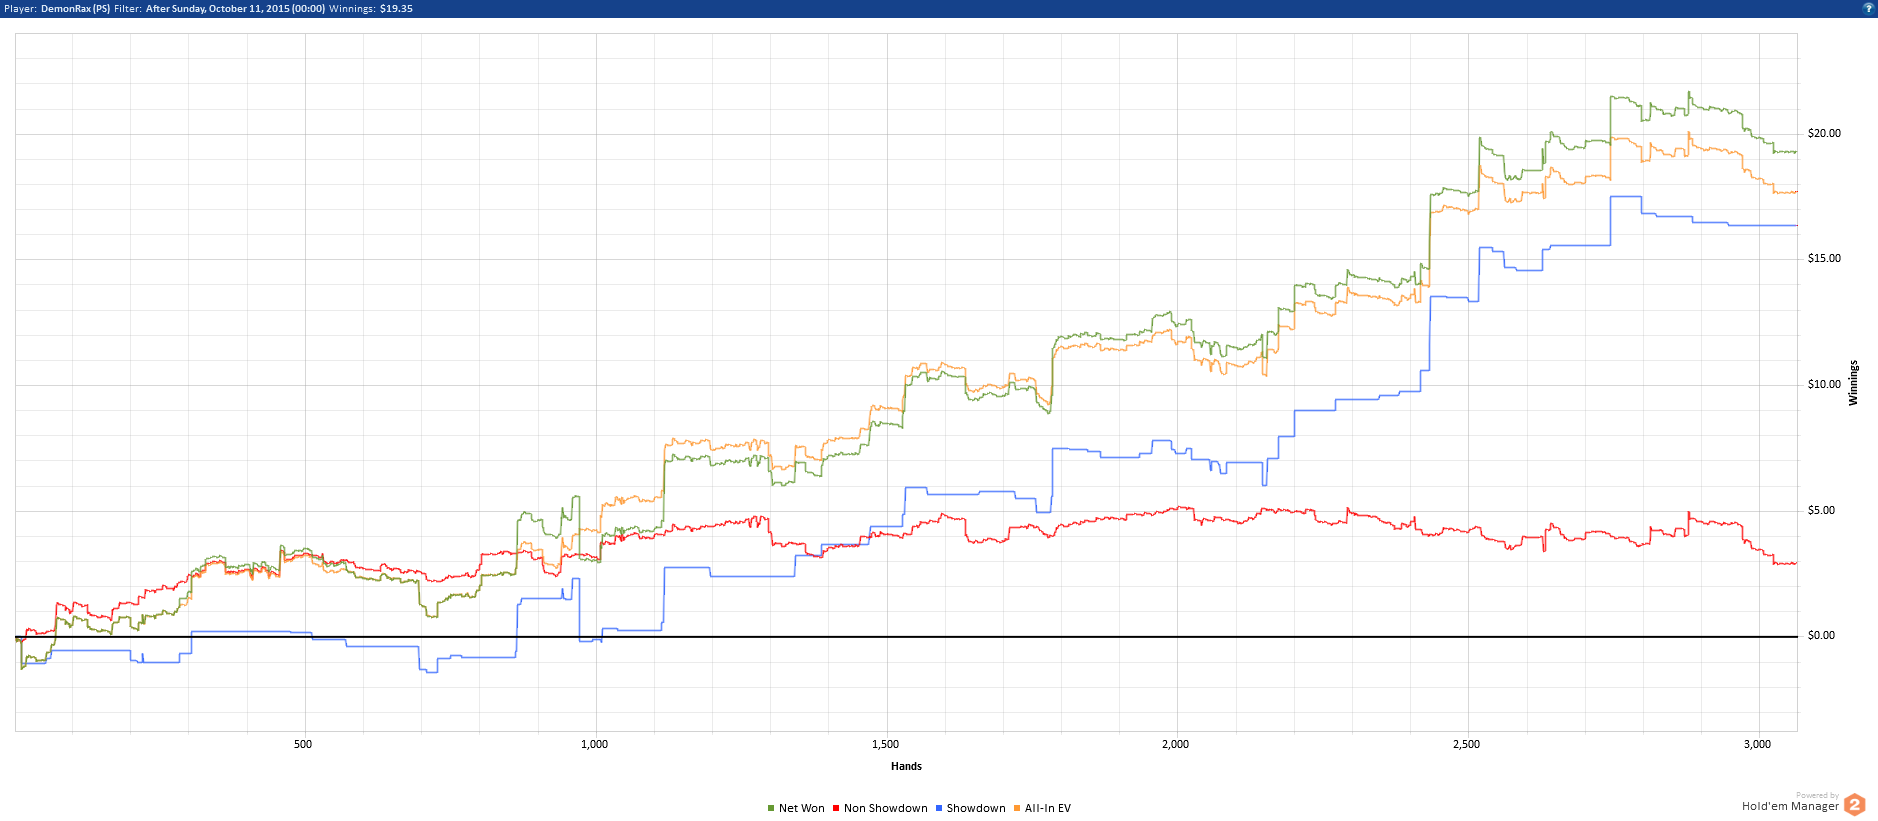Click the $0.00 winnings axis label
This screenshot has height=821, width=1878.
[x=1821, y=635]
